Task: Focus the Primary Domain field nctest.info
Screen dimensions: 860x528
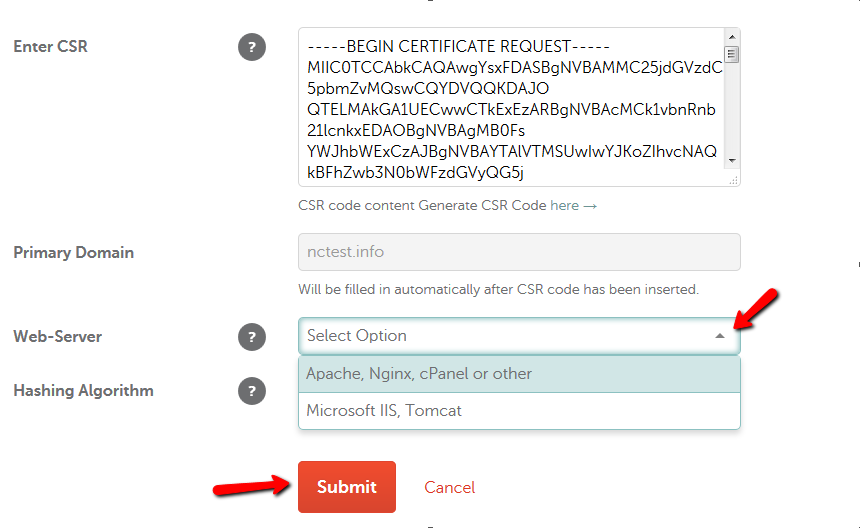Action: (519, 252)
